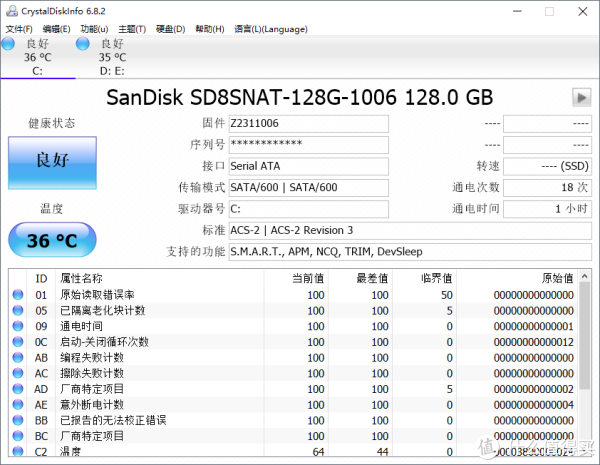Click the Serial ATA interface field
600x465 pixels.
click(x=308, y=166)
